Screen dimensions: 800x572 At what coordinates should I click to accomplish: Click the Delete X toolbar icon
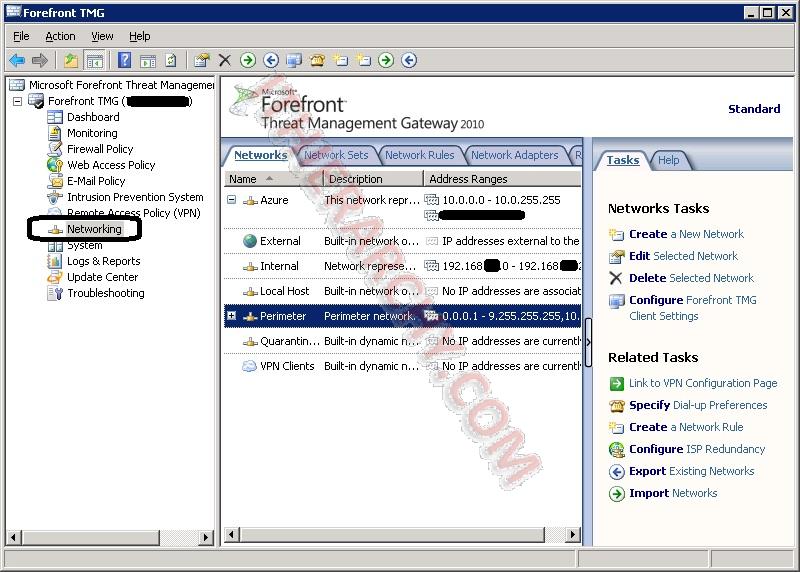pos(224,60)
